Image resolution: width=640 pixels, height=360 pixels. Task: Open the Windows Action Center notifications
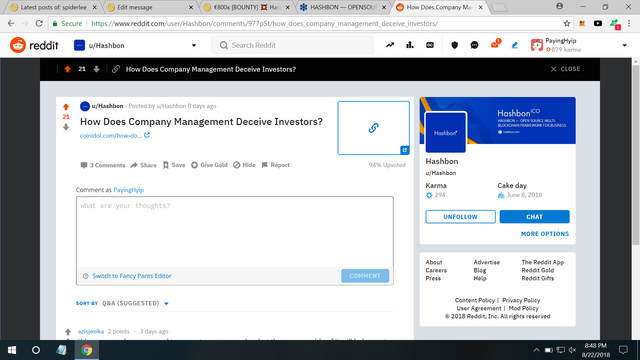623,350
